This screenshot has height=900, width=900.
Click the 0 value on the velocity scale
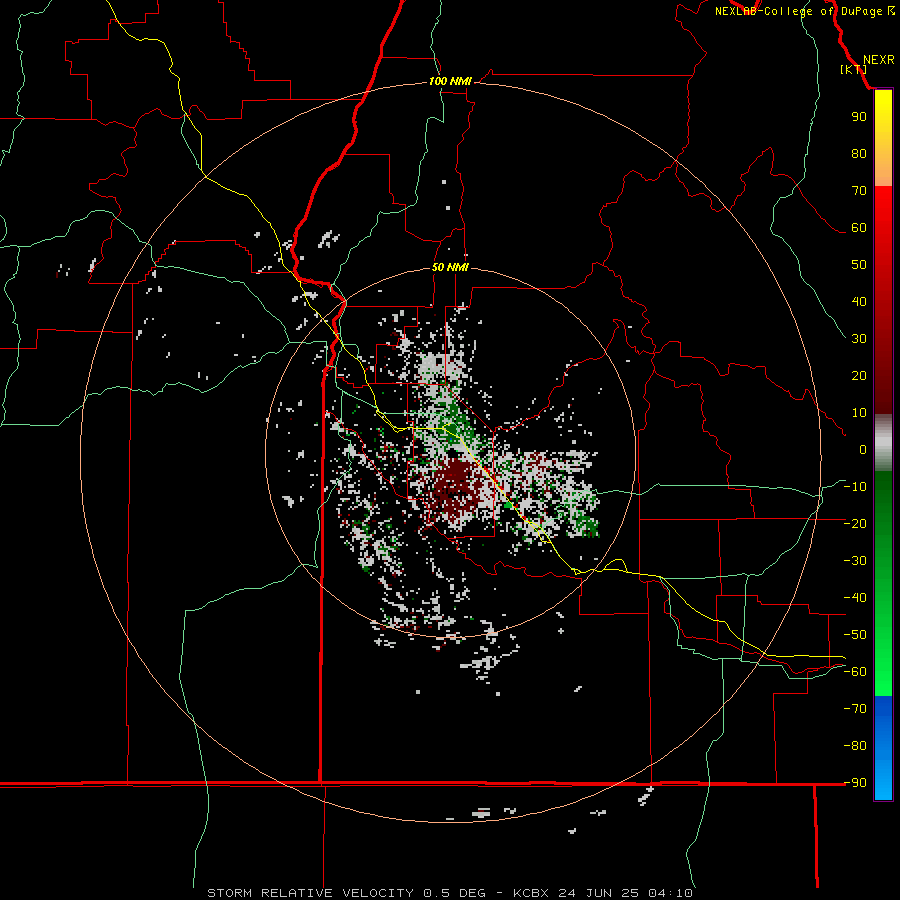pos(863,449)
